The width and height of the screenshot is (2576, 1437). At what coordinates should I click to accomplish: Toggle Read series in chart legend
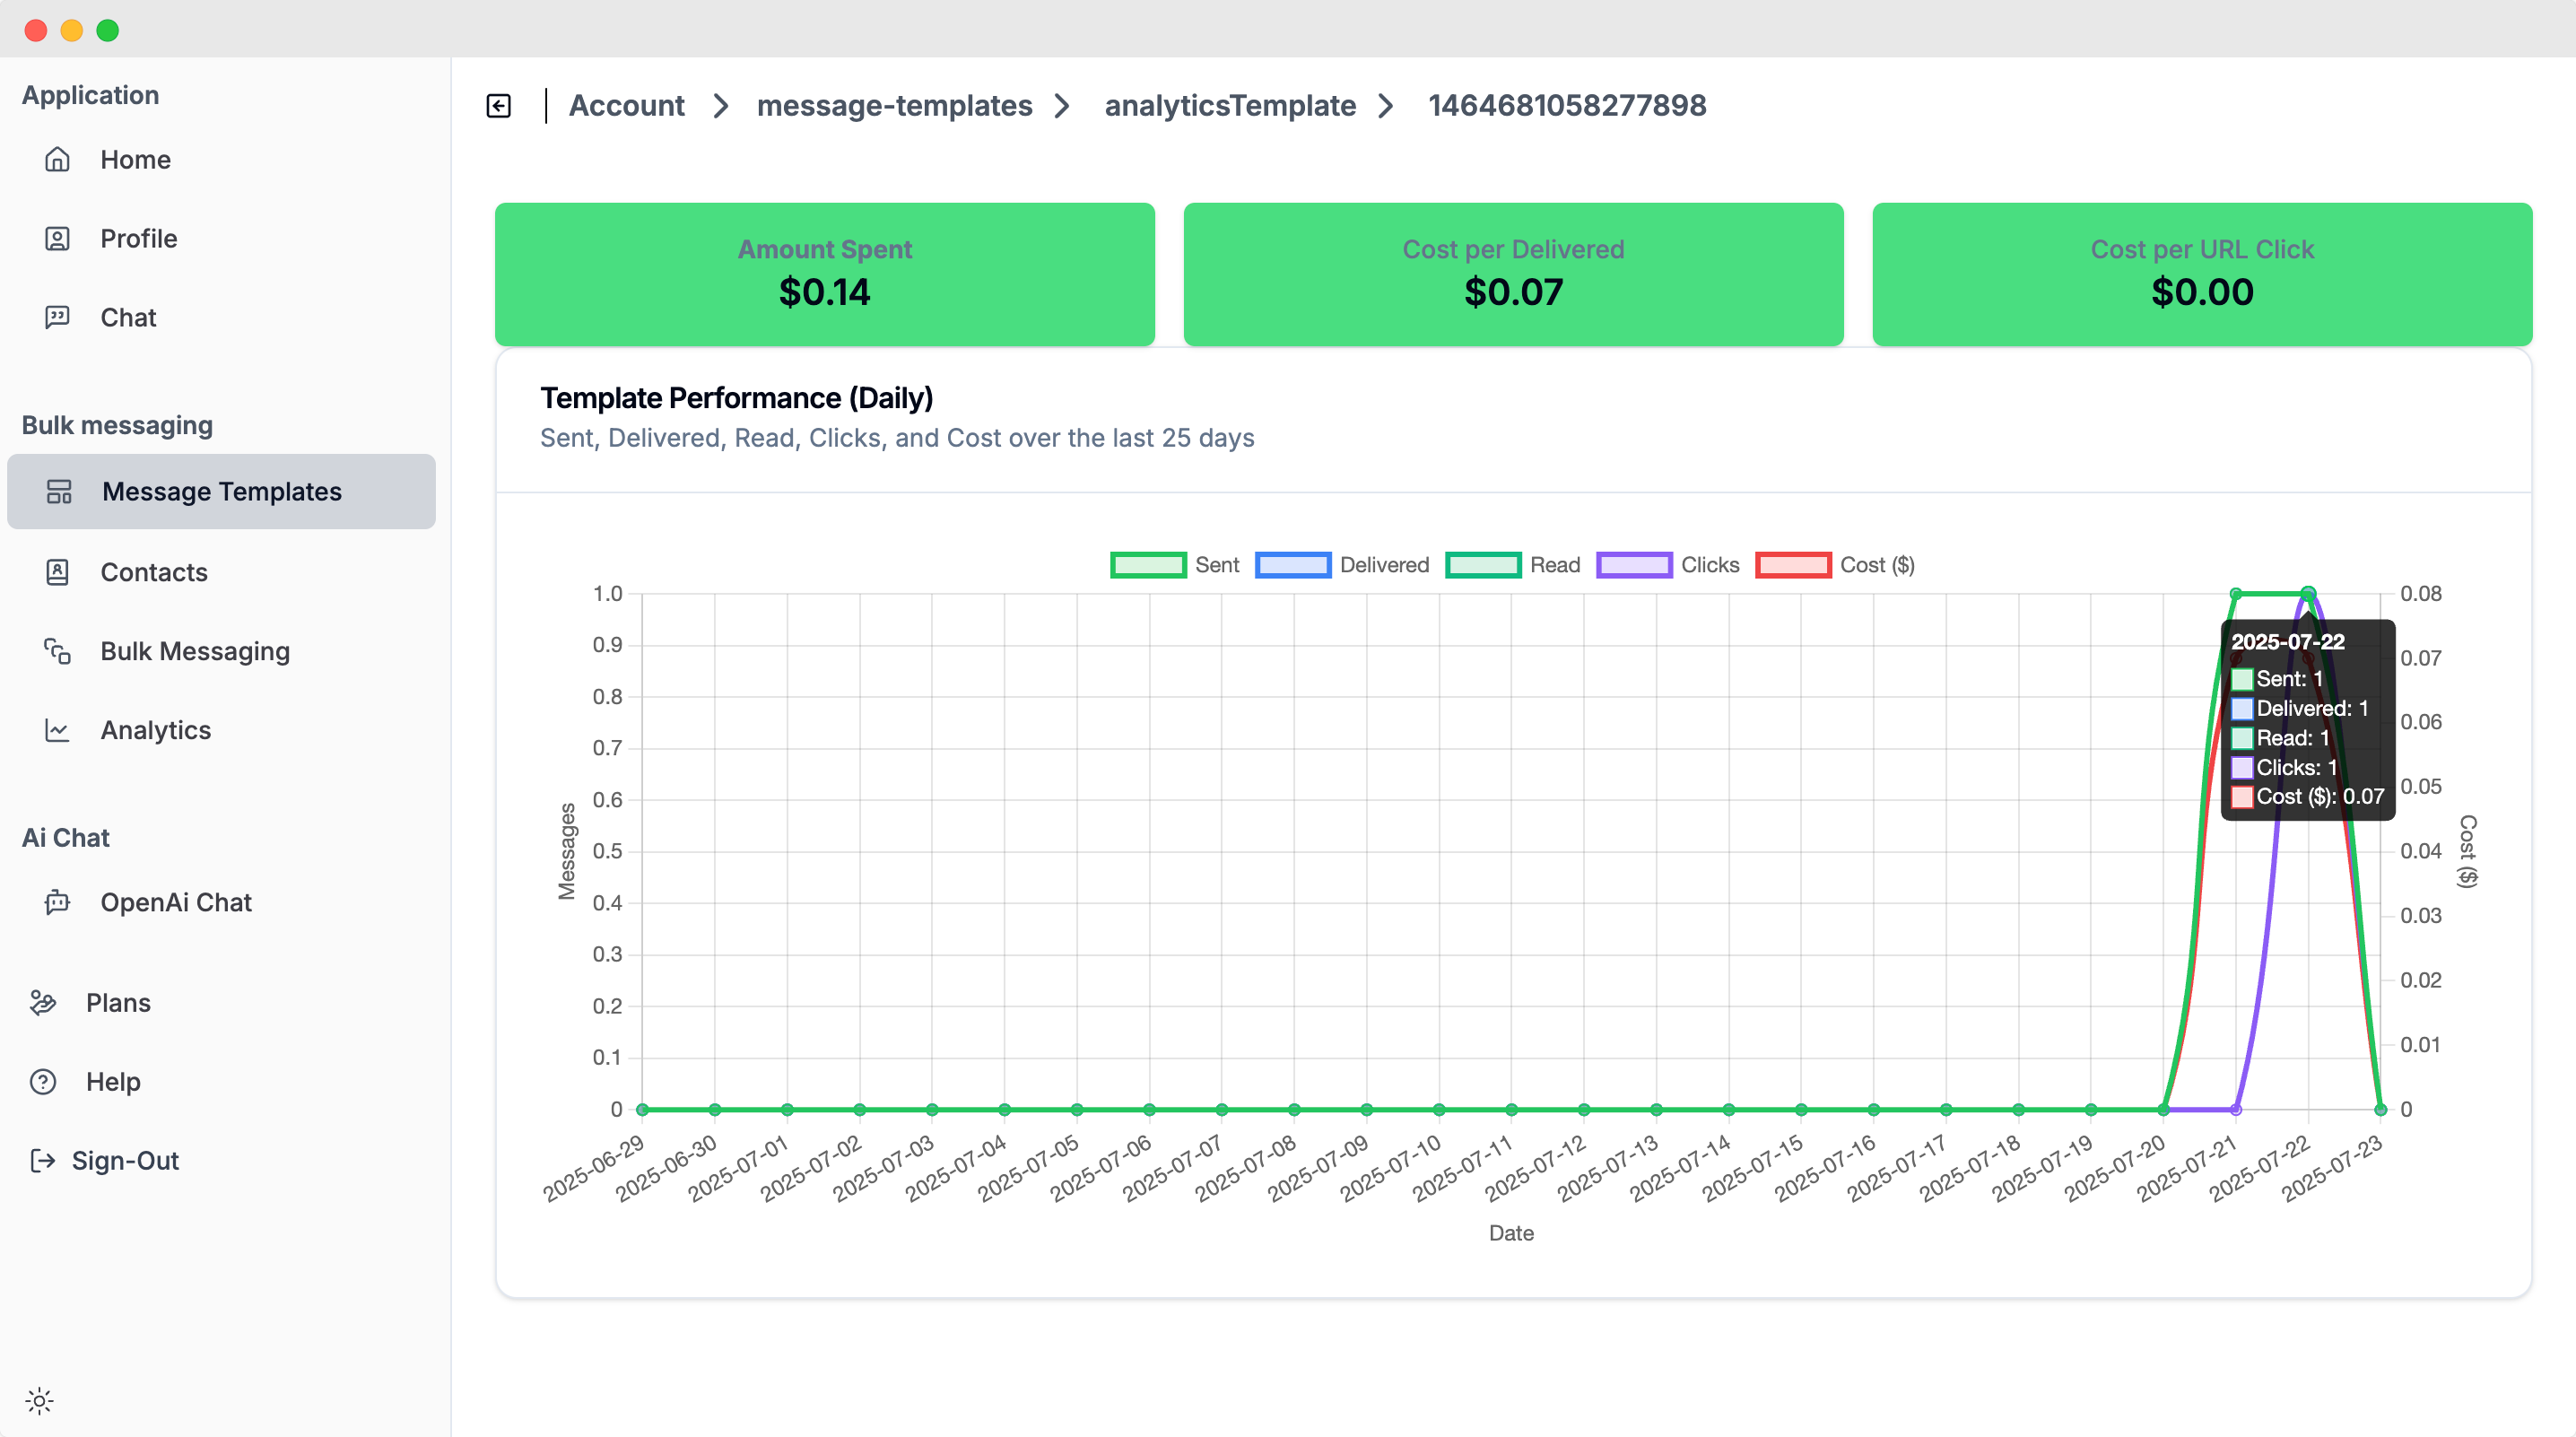[x=1513, y=565]
